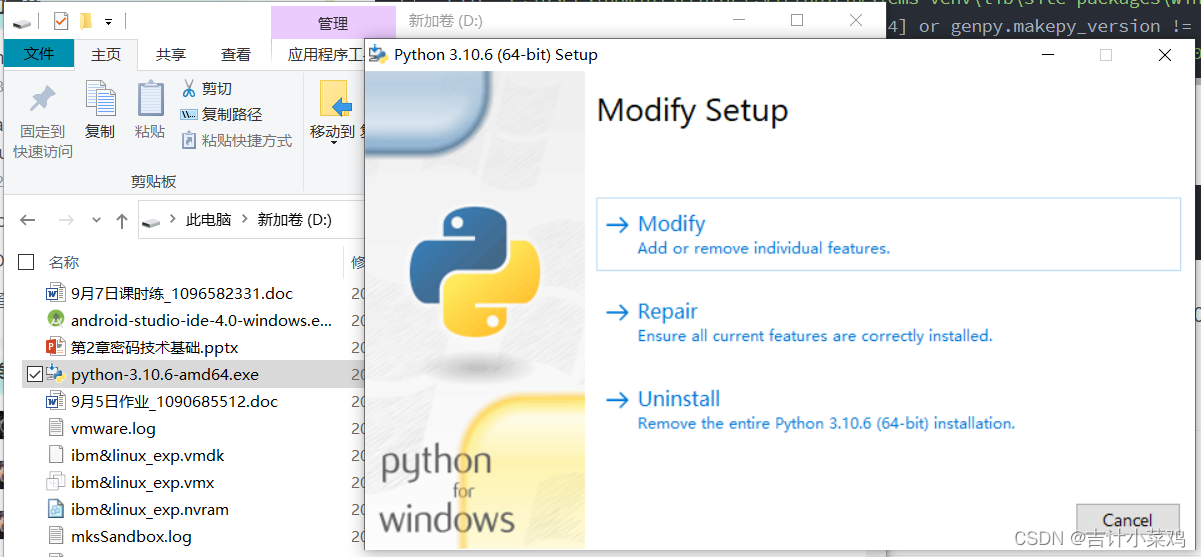Open the Customize Quick Access Toolbar dropdown
The width and height of the screenshot is (1201, 557).
pos(108,21)
